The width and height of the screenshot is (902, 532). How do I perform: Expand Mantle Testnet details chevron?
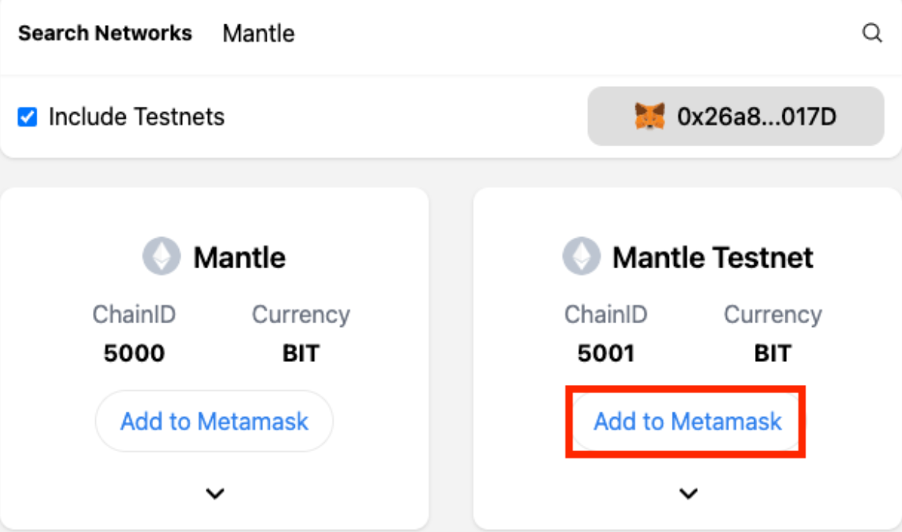[x=689, y=493]
